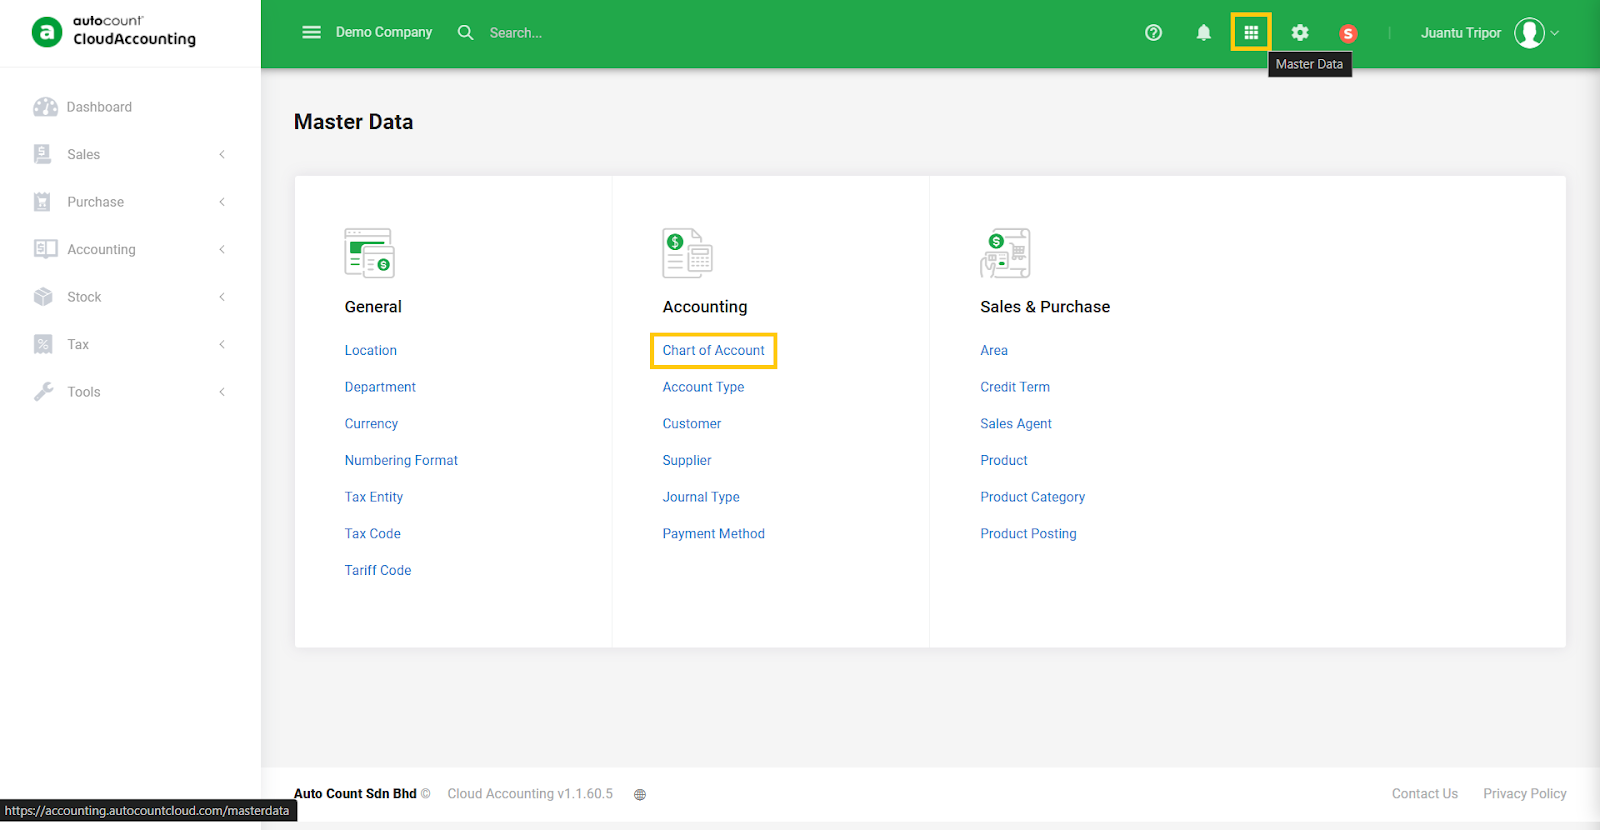The image size is (1600, 830).
Task: Open the Master Data grid icon
Action: (x=1251, y=32)
